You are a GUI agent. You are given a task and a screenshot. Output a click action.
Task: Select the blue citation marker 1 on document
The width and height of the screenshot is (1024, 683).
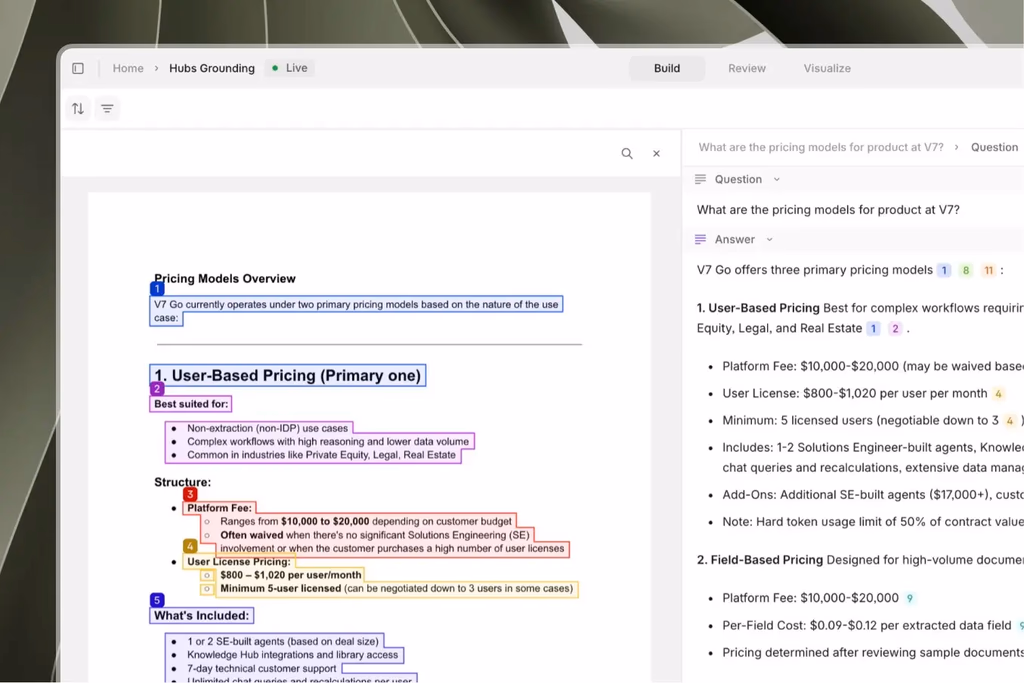point(157,288)
